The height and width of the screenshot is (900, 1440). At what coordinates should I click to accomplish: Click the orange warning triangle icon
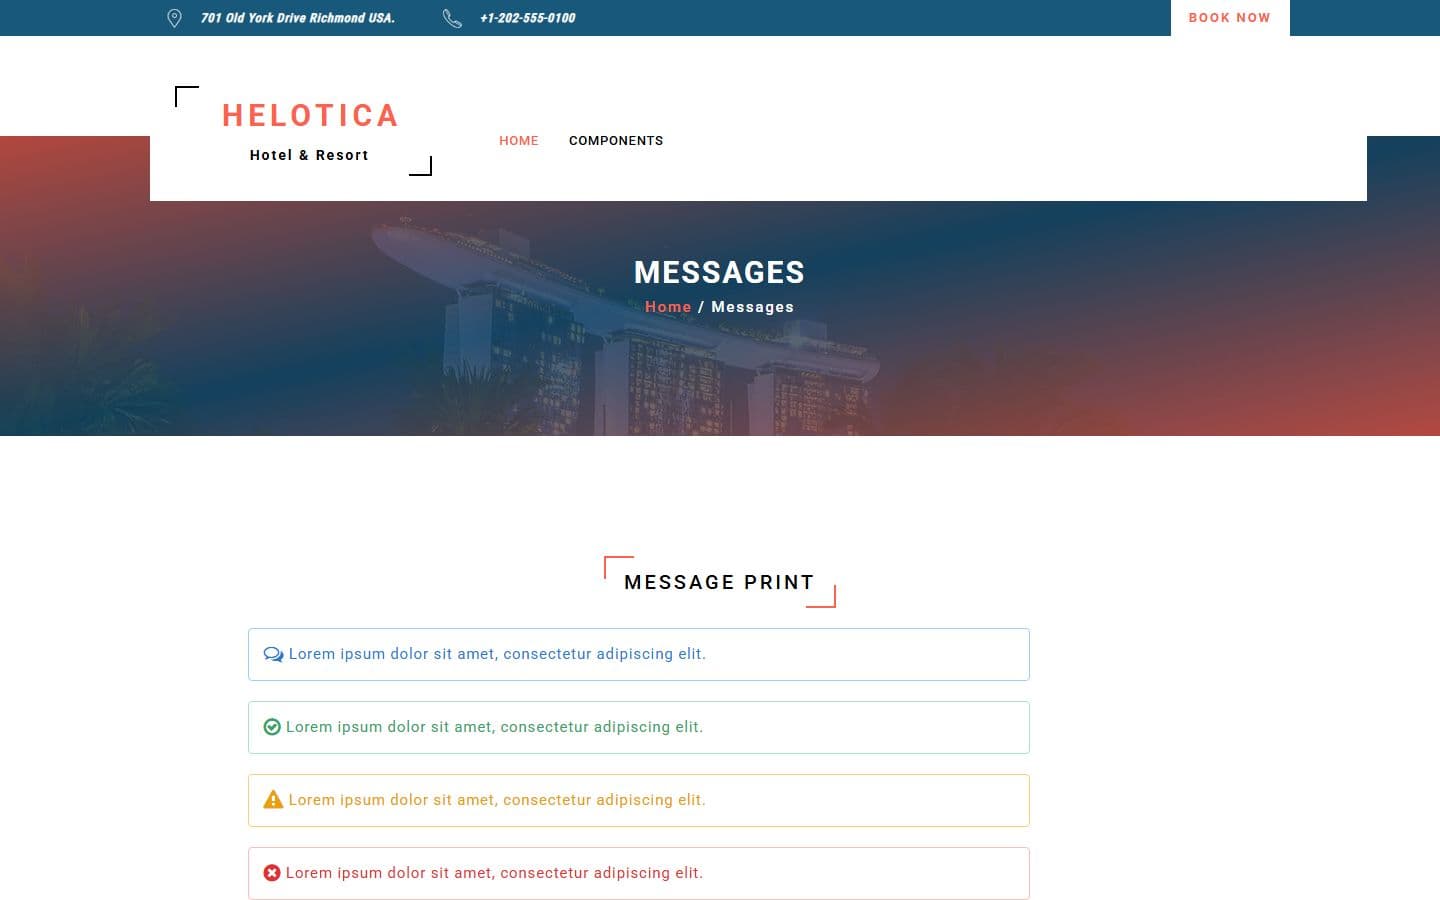pyautogui.click(x=273, y=800)
